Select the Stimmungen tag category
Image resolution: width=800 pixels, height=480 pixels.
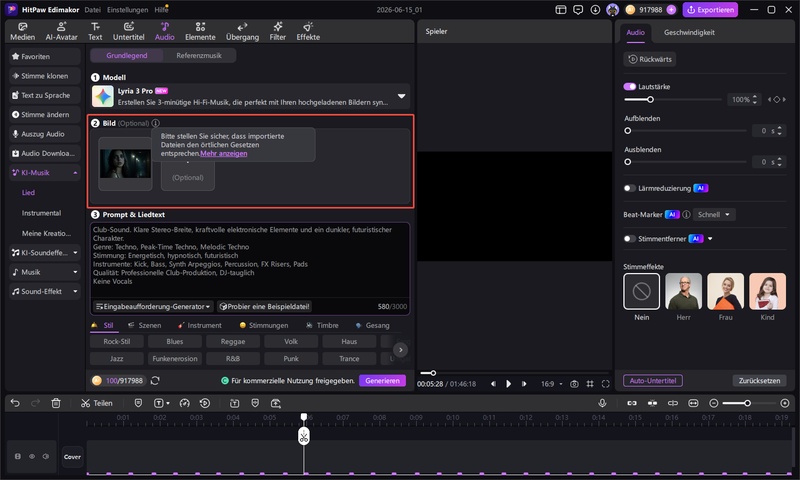(264, 325)
